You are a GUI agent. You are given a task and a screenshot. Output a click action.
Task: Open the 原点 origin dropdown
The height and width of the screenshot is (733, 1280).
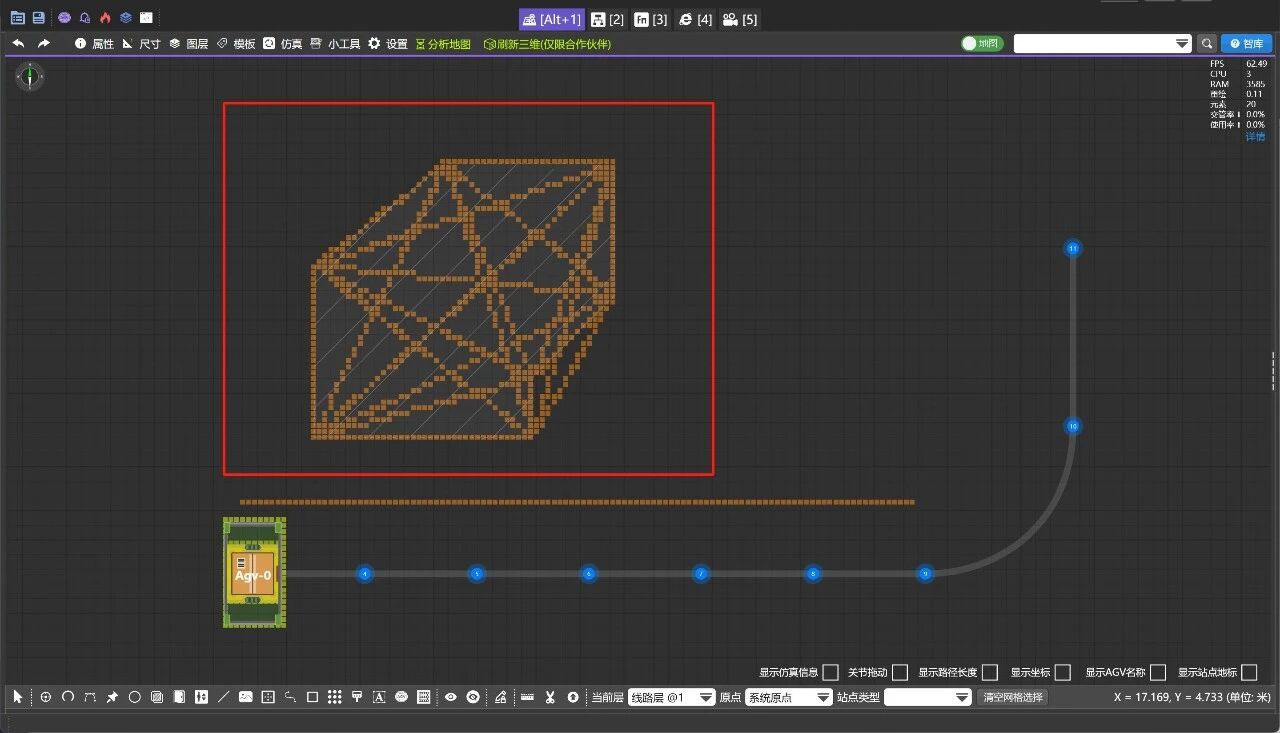tap(789, 697)
